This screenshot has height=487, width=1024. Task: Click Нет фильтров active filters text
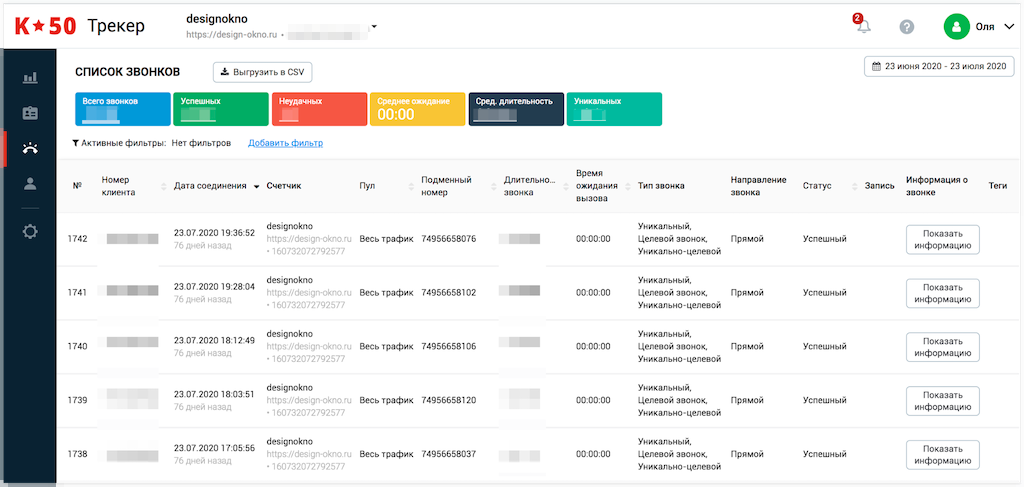click(x=201, y=143)
